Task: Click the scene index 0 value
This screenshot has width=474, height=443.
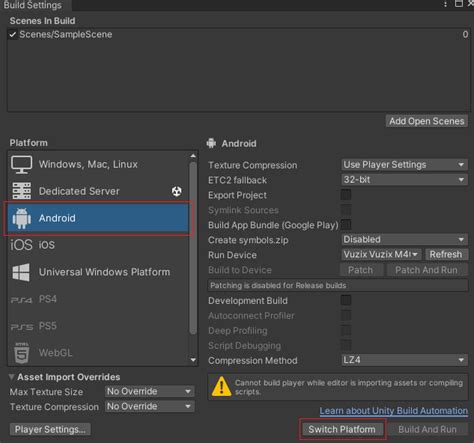Action: 465,35
